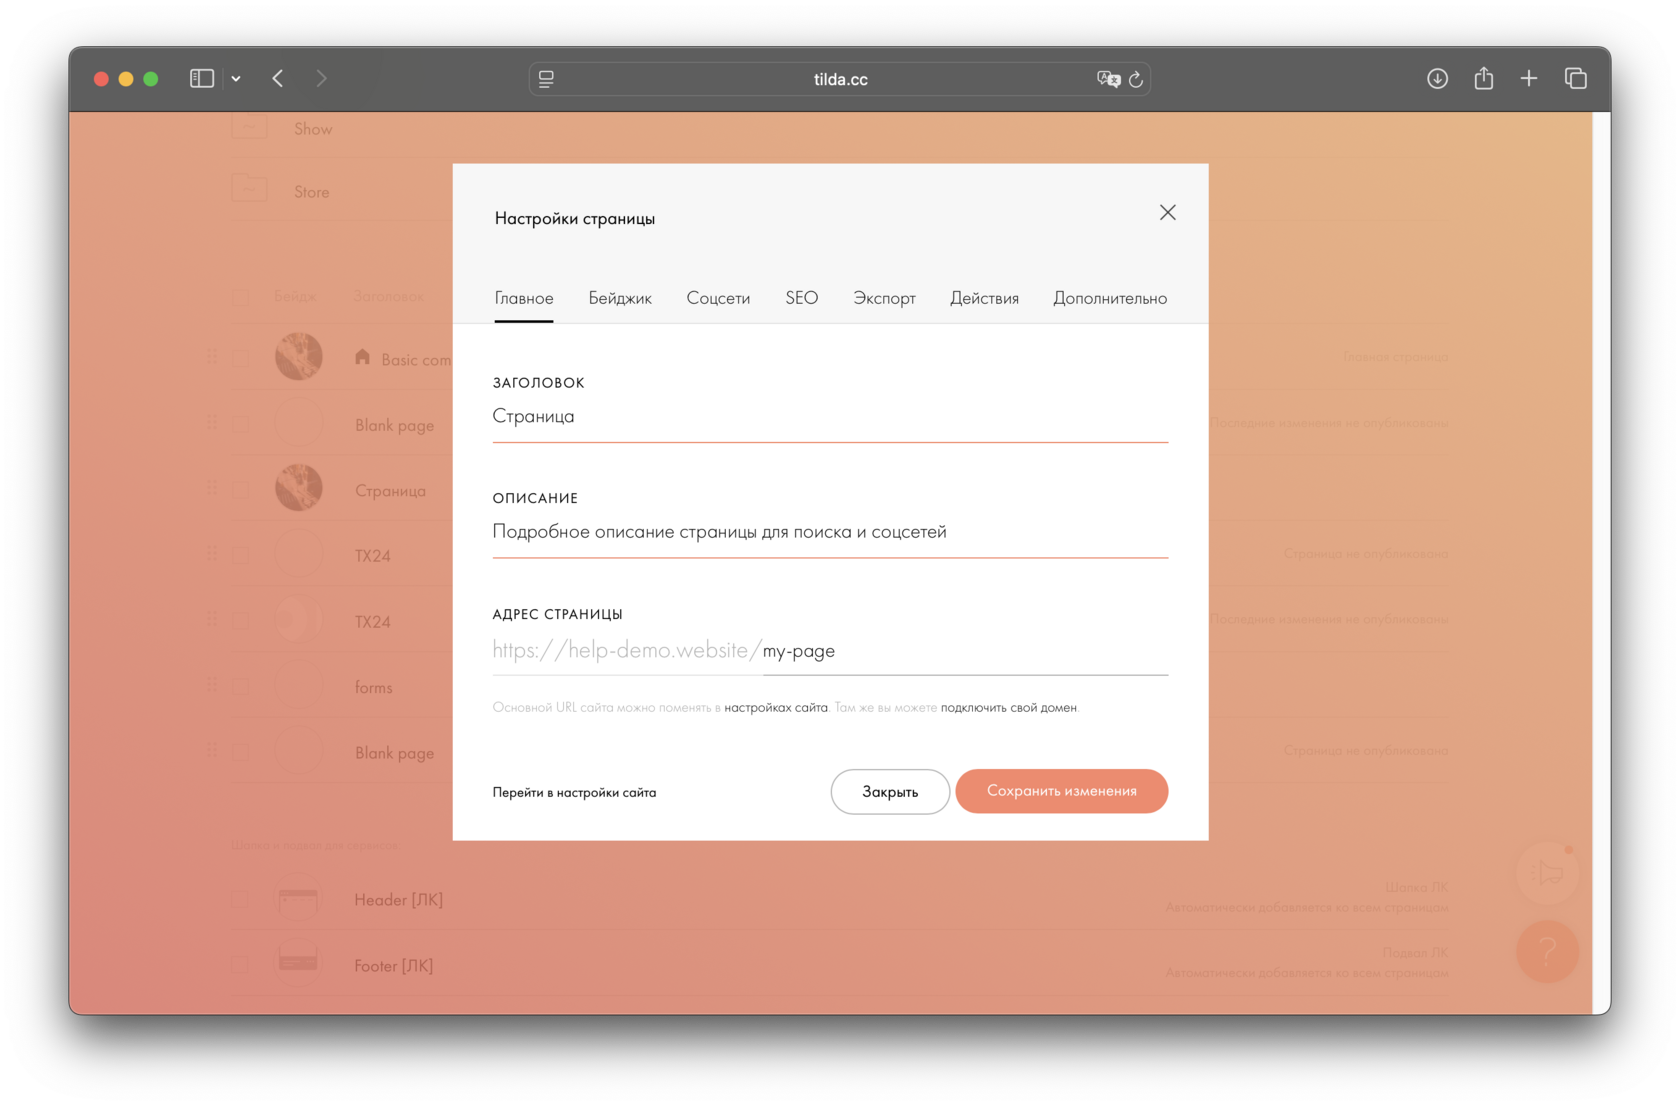The image size is (1680, 1106).
Task: Toggle the select-all checkbox beside Бейдж header
Action: tap(241, 297)
